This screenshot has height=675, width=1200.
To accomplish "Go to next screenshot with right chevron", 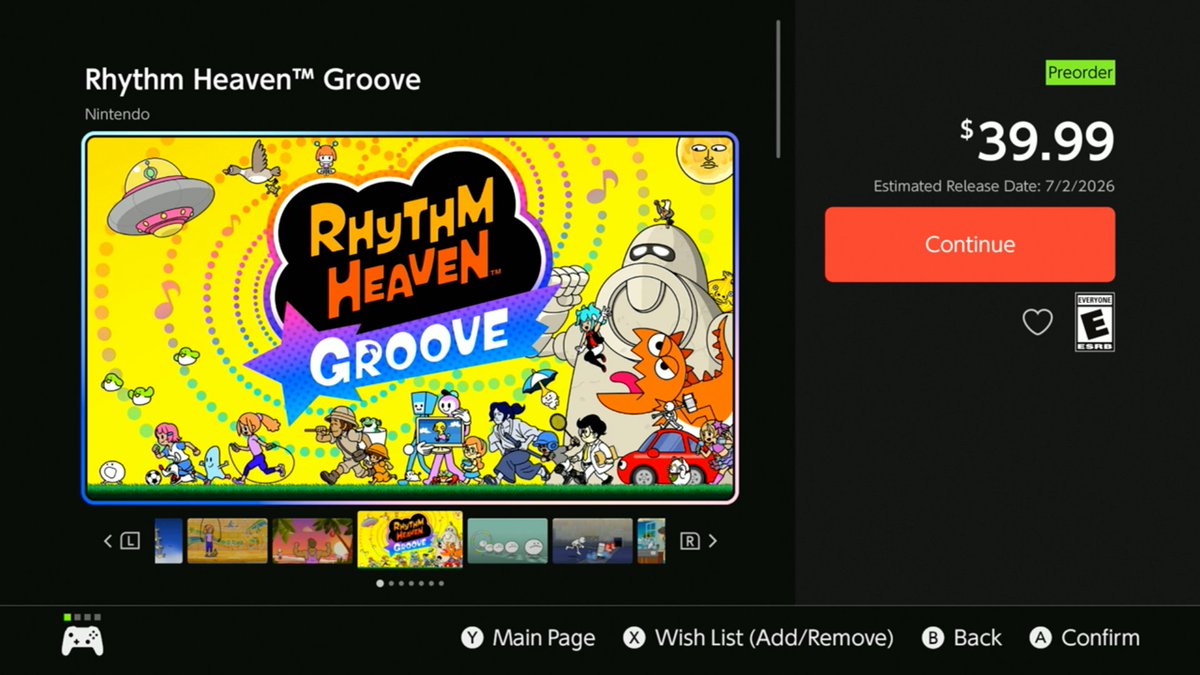I will pyautogui.click(x=713, y=541).
